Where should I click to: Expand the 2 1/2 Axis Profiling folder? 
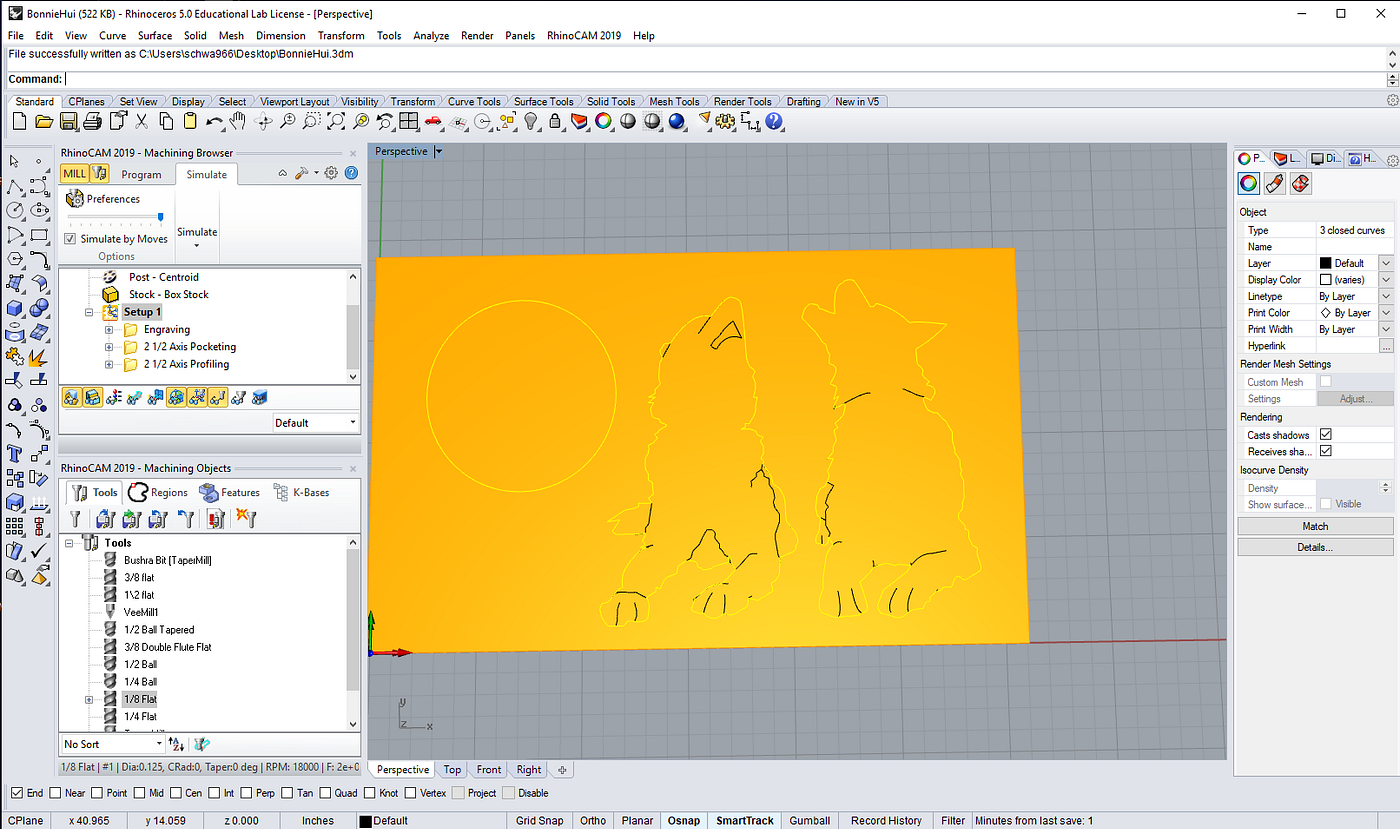coord(109,364)
